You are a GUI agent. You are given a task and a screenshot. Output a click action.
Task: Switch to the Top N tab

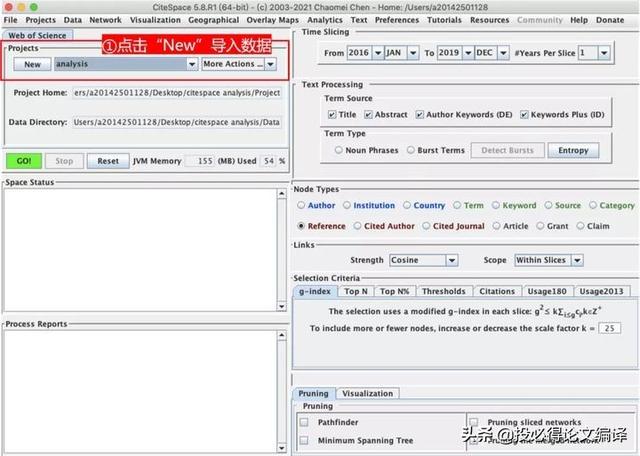point(356,291)
